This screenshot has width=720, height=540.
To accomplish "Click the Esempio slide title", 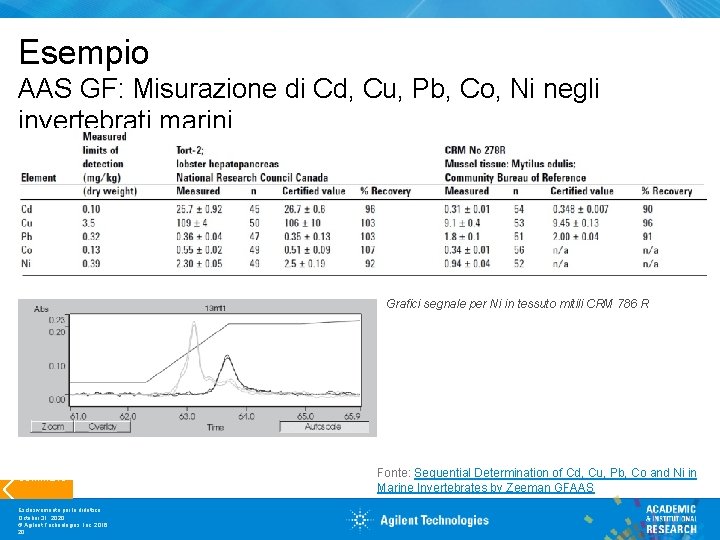I will [x=84, y=52].
